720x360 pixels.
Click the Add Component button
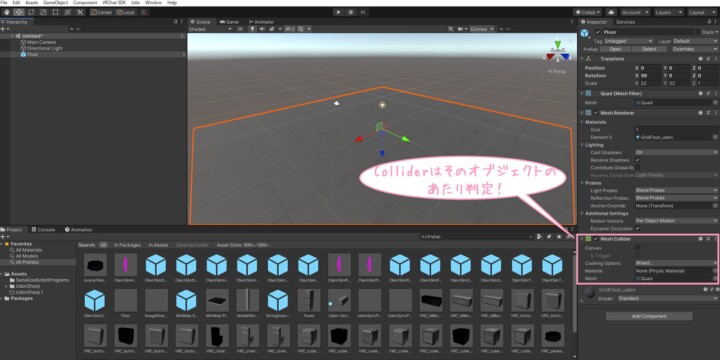click(x=649, y=316)
